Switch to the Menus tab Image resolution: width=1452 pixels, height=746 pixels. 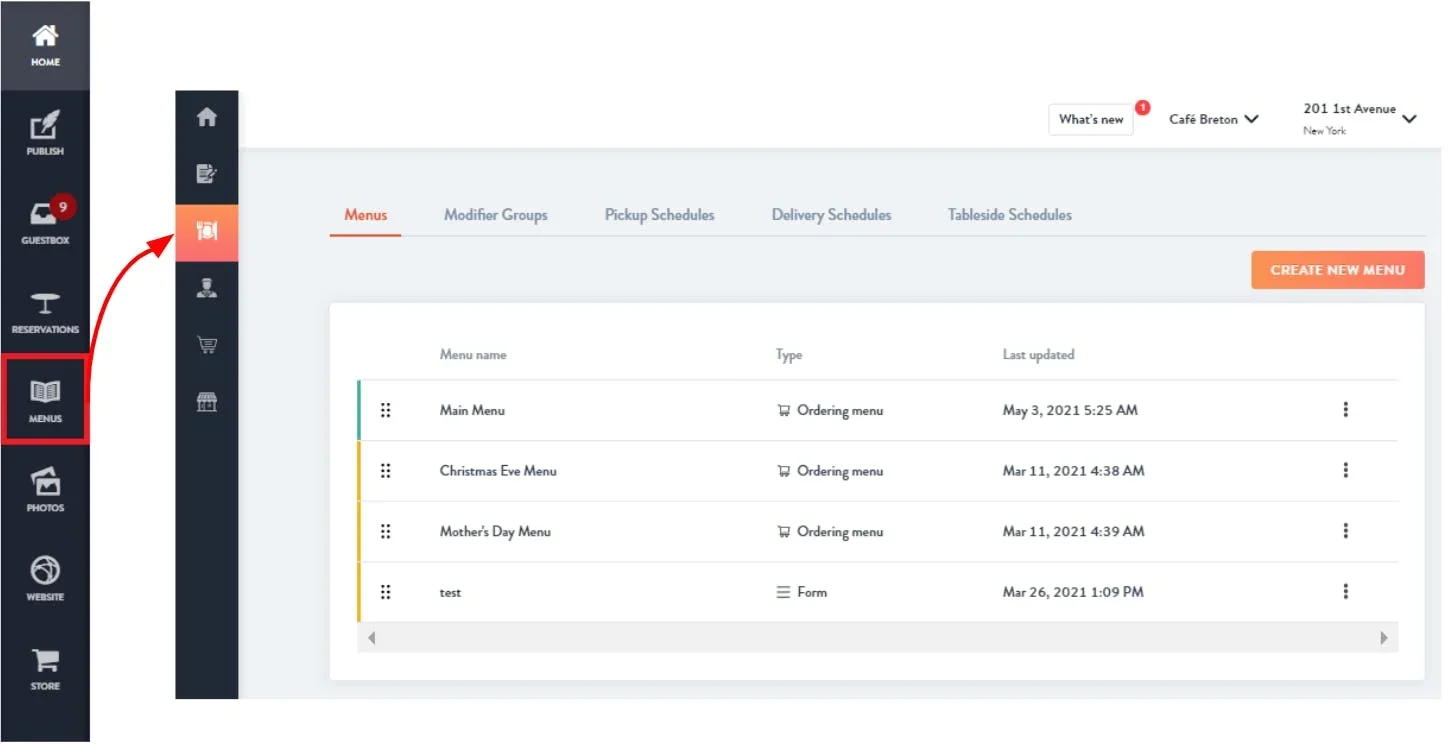click(x=365, y=215)
